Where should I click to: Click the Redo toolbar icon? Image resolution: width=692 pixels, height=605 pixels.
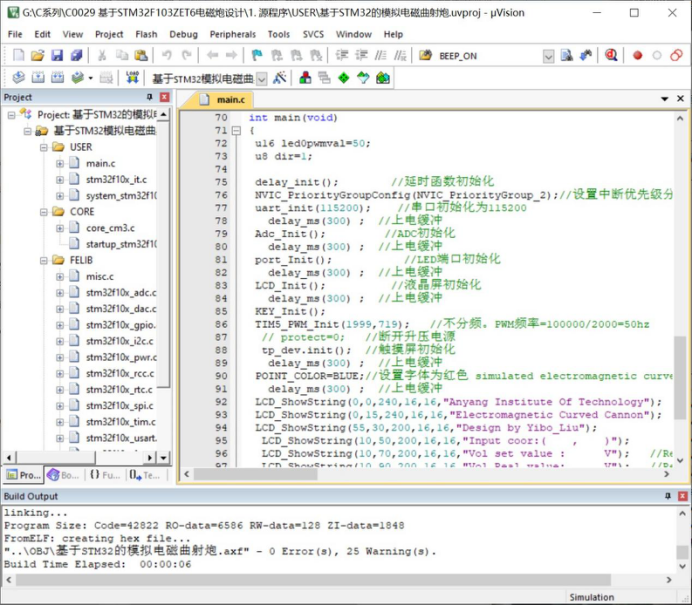point(186,55)
